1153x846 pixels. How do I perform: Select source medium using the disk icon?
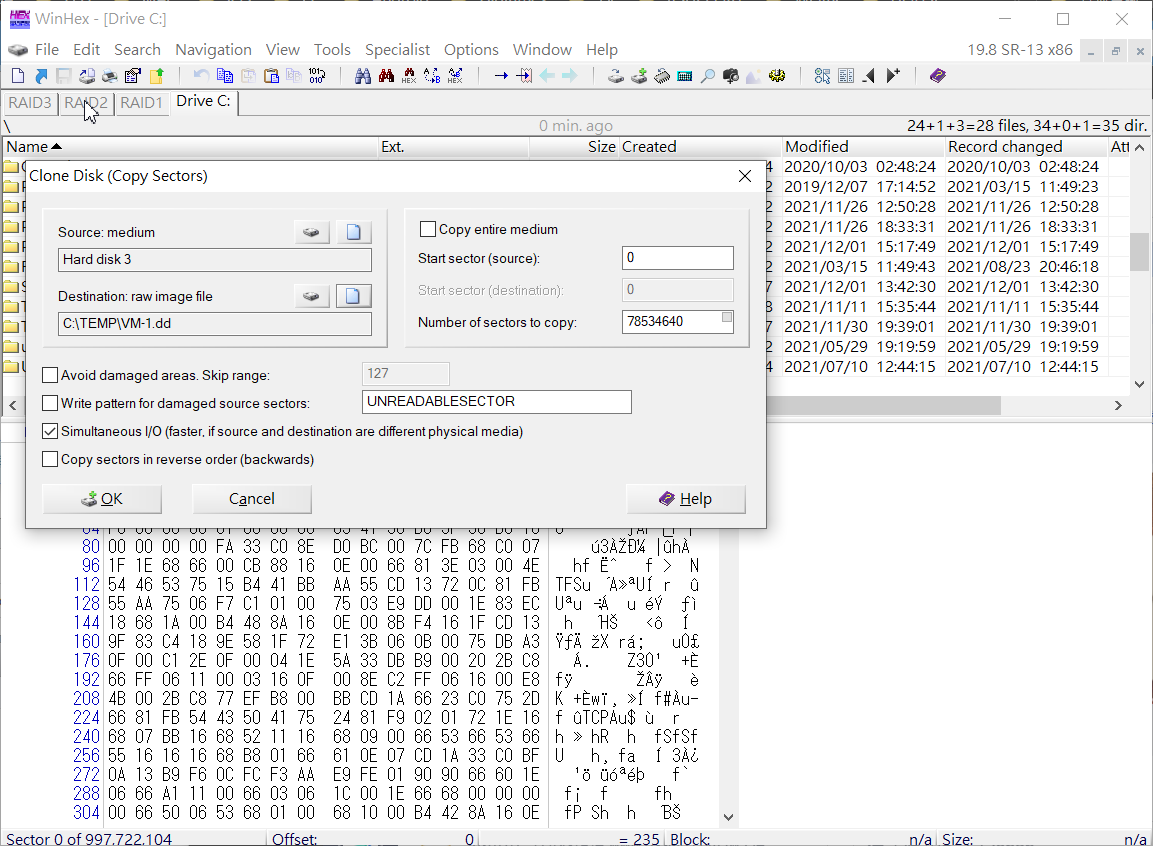click(312, 232)
